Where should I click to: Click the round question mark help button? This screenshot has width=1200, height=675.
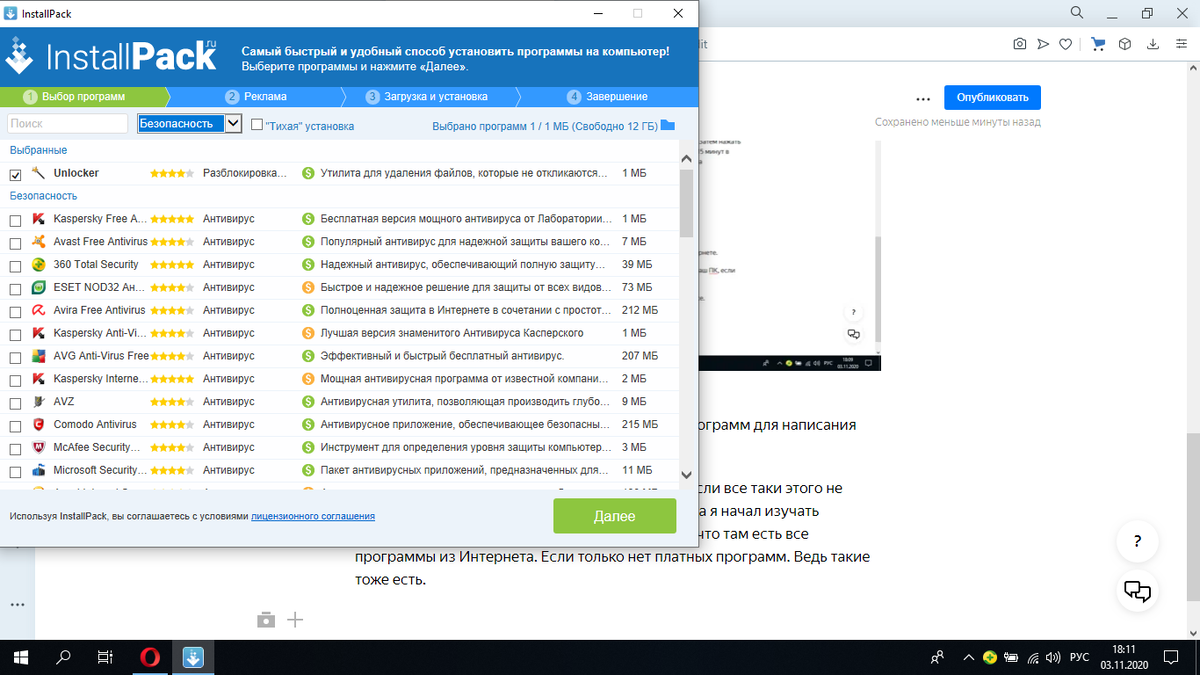coord(1138,542)
